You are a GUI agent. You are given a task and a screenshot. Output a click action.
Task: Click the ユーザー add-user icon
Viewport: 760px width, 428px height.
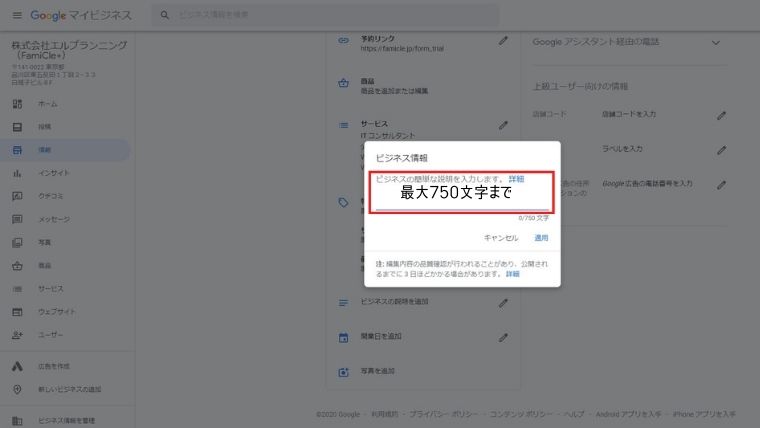pos(17,335)
